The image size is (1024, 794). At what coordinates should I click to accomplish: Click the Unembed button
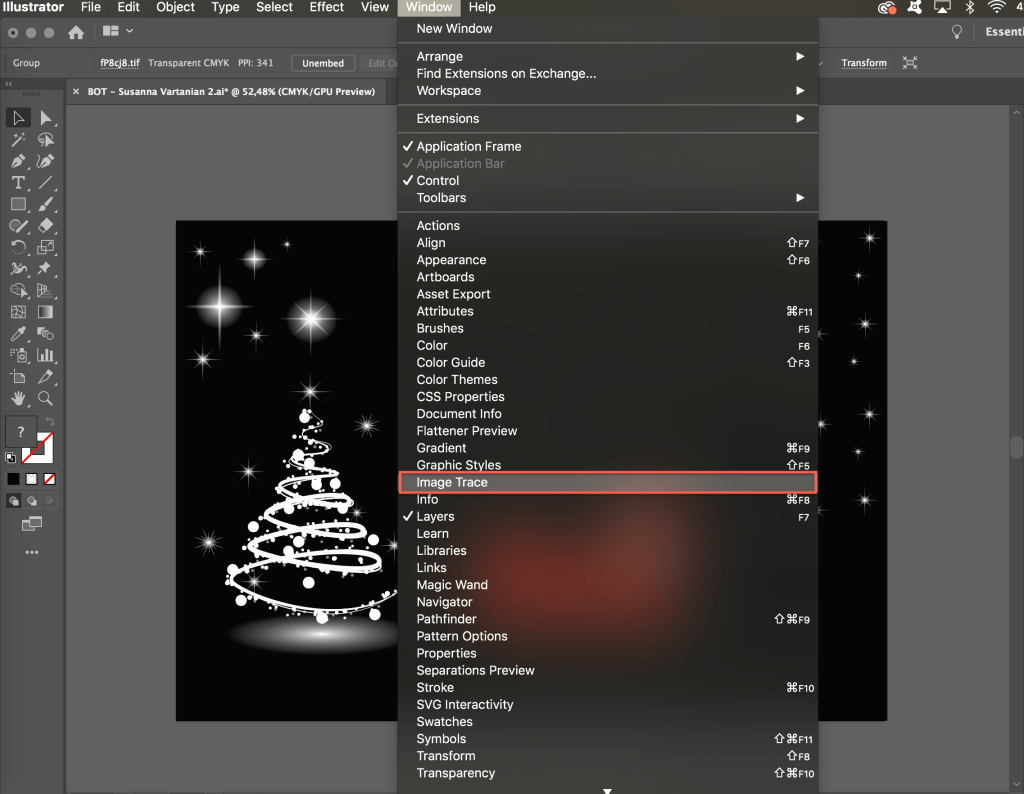(323, 63)
